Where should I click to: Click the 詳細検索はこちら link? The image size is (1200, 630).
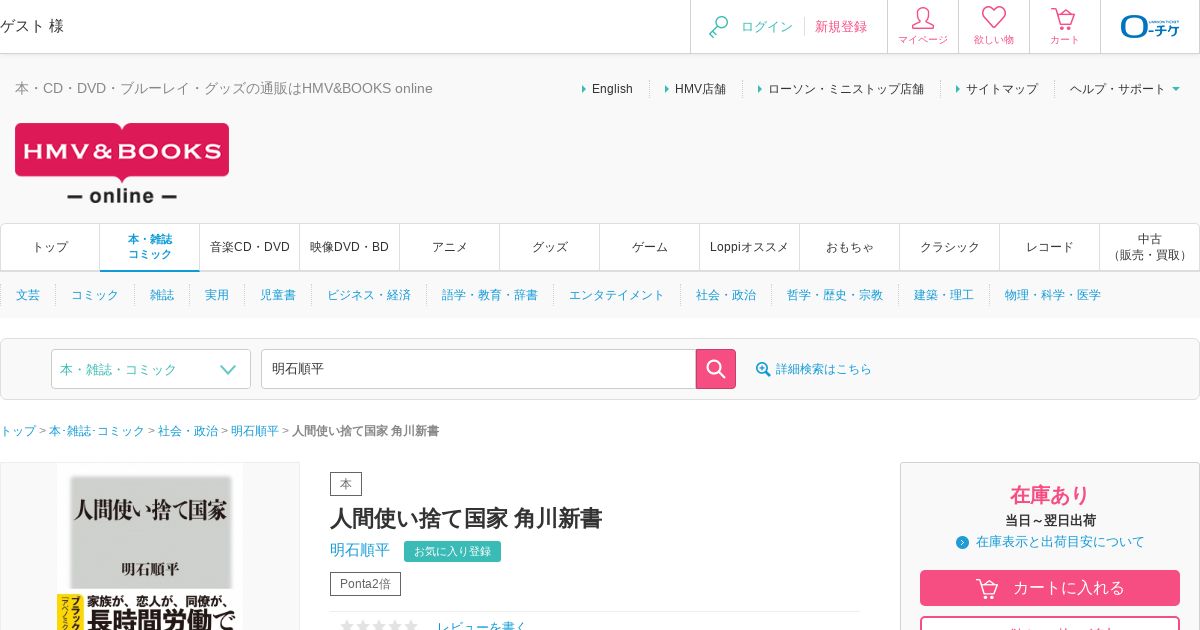click(x=824, y=369)
